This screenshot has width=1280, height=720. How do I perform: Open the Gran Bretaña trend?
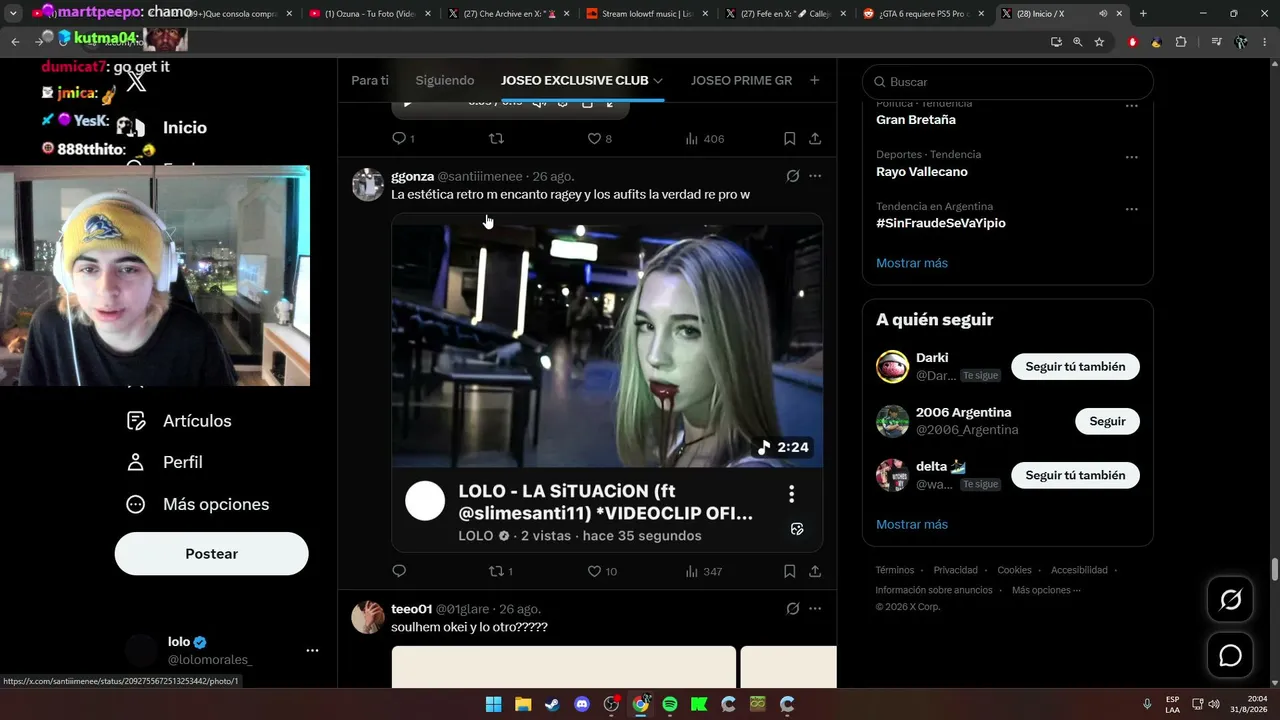click(x=916, y=119)
